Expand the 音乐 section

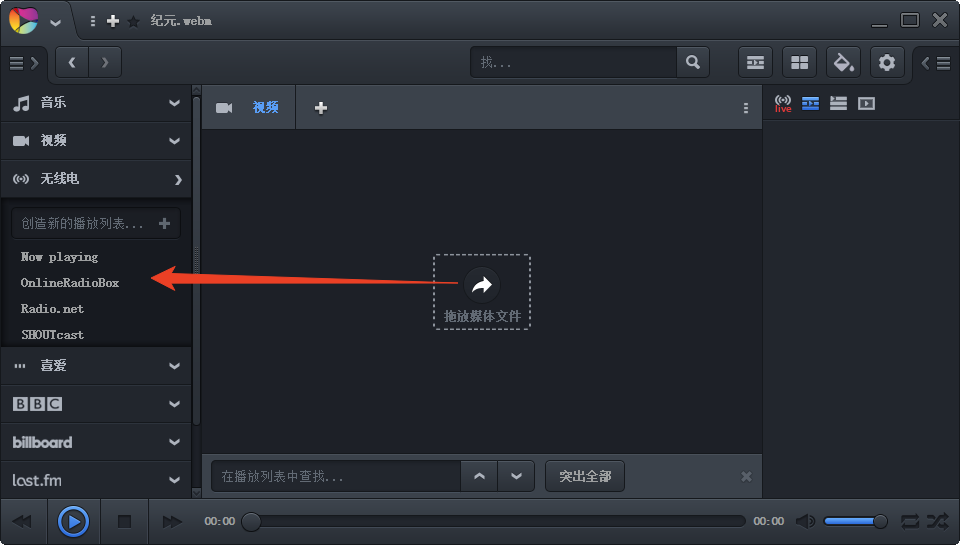174,103
